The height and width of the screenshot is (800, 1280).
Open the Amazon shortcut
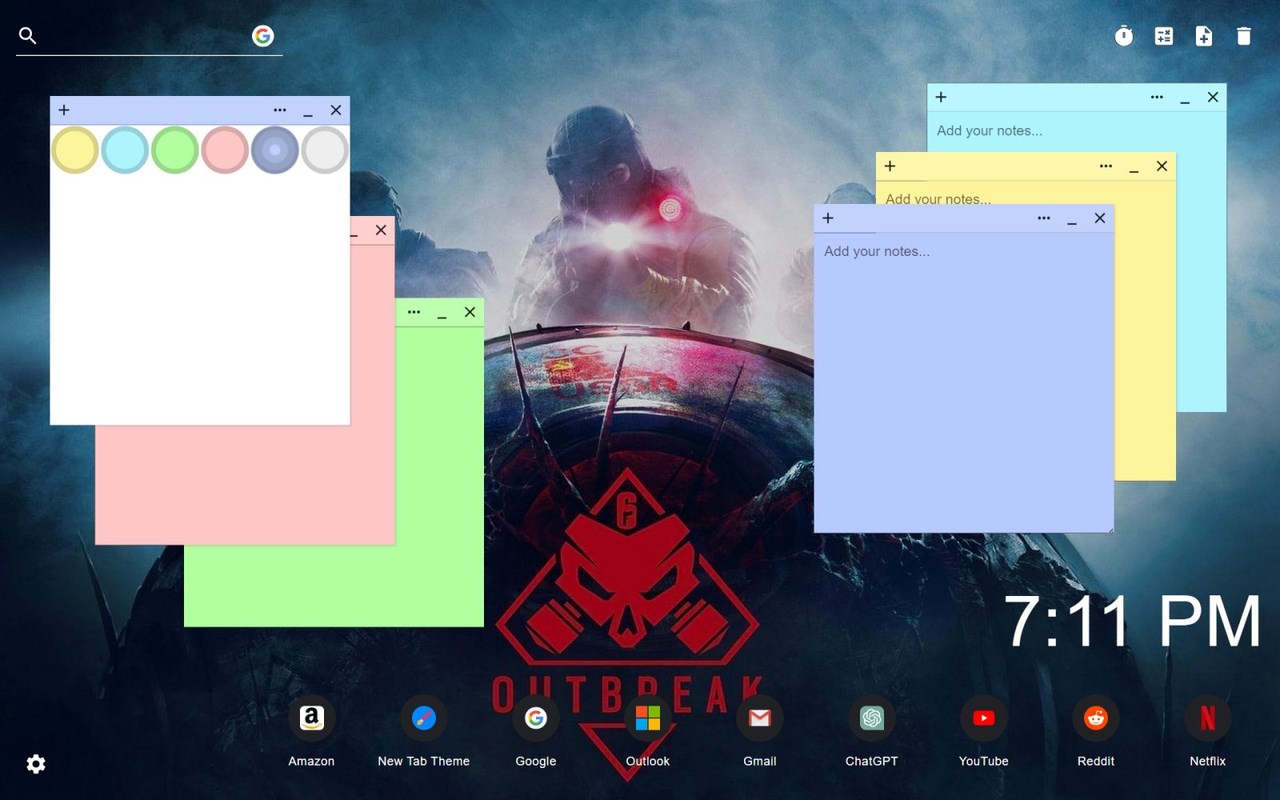tap(311, 718)
